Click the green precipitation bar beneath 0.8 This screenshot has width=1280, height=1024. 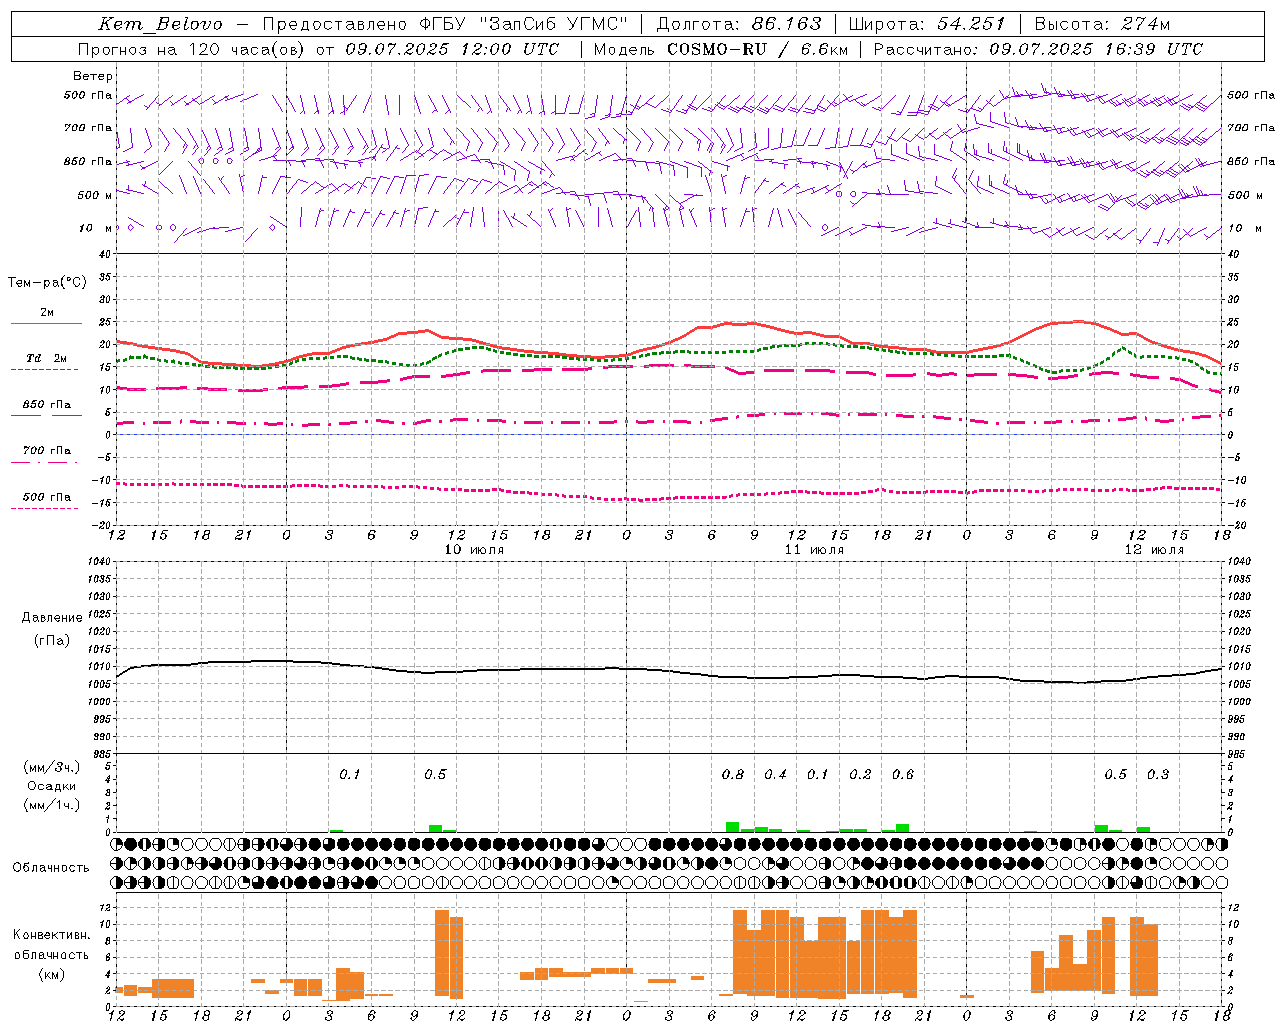[x=733, y=827]
